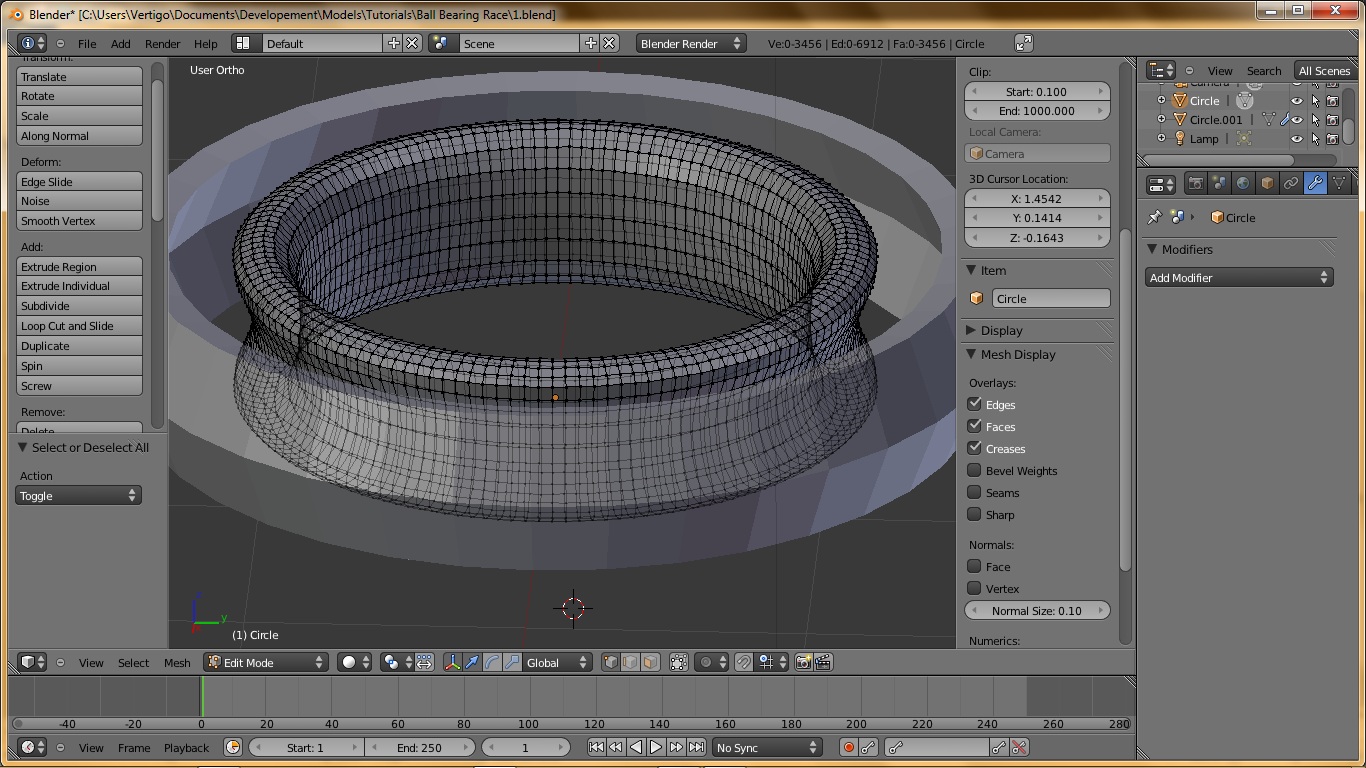Open the Select menu in 3D view
This screenshot has height=768, width=1366.
pos(133,662)
